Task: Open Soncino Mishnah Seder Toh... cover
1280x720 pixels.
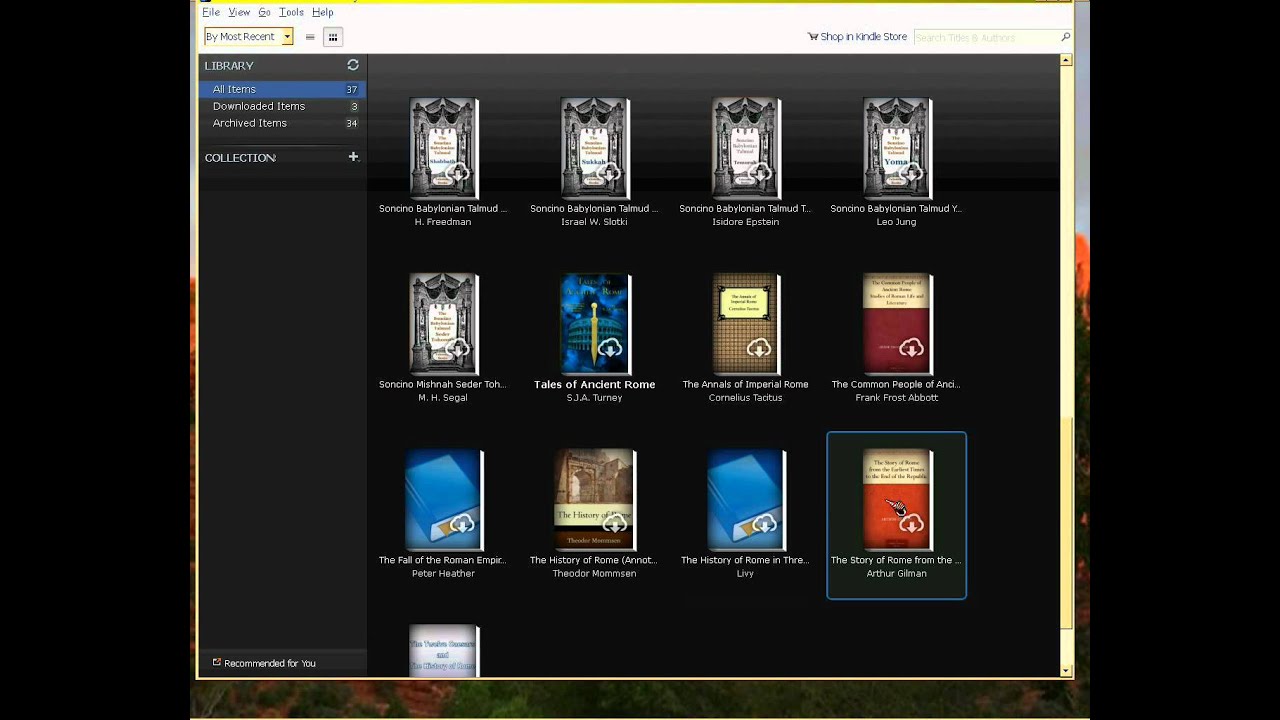Action: [x=444, y=324]
